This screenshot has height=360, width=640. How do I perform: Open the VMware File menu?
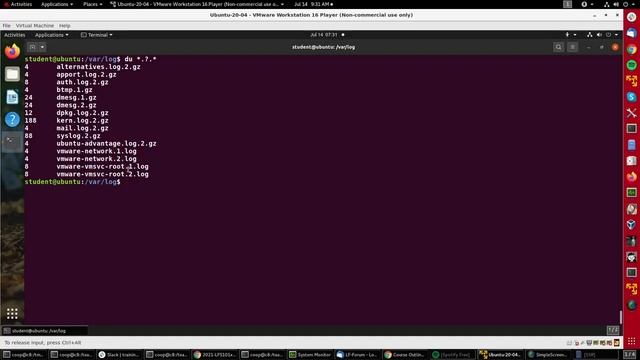pos(7,25)
